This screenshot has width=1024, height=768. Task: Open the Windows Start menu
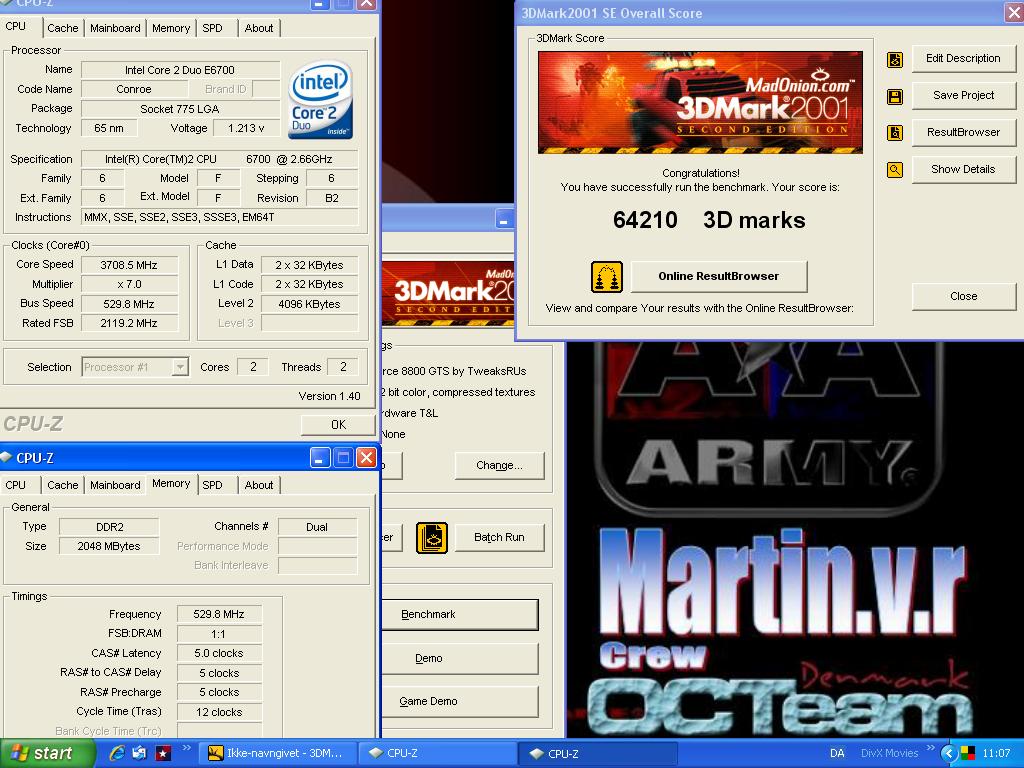[47, 754]
